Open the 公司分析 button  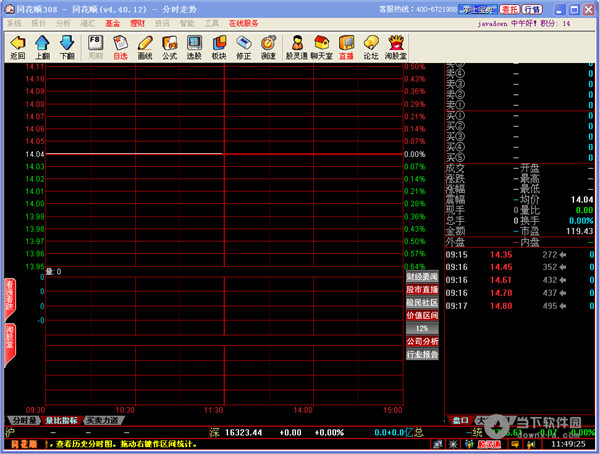point(422,341)
